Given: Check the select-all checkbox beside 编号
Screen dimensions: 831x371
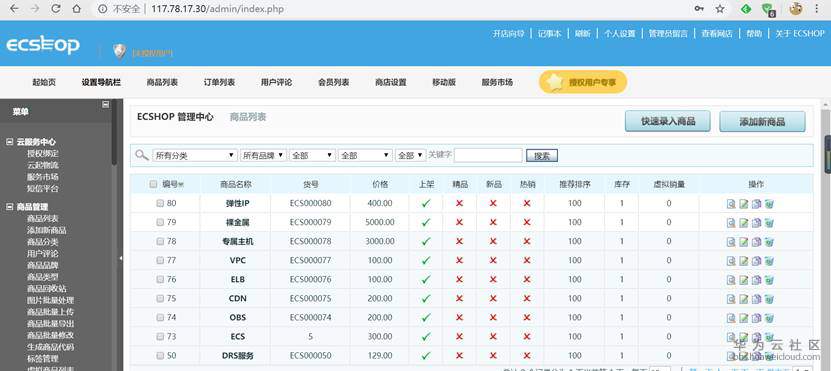Looking at the screenshot, I should (x=153, y=184).
